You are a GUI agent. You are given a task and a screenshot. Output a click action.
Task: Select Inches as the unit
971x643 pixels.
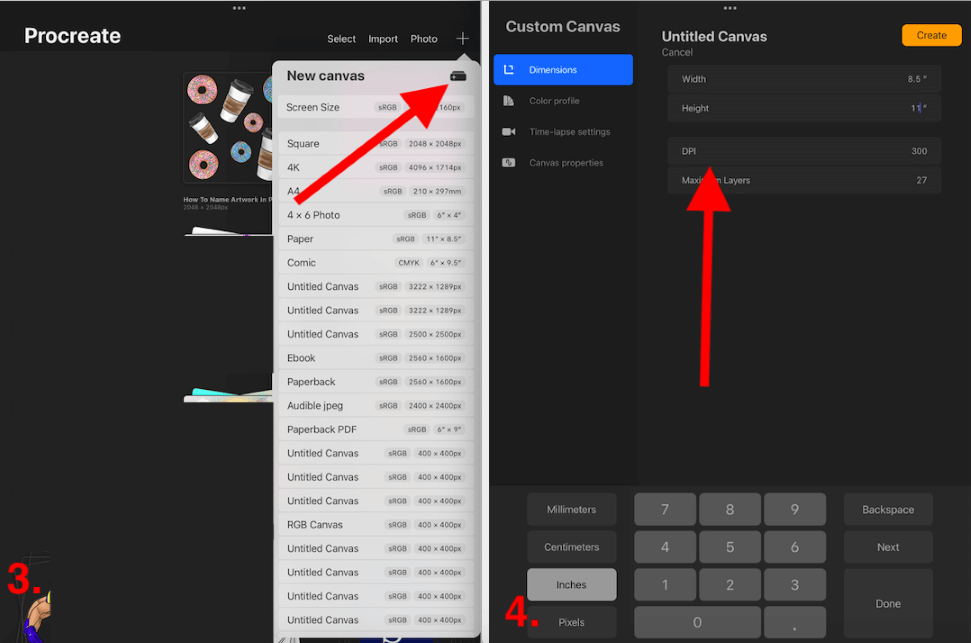pyautogui.click(x=572, y=585)
